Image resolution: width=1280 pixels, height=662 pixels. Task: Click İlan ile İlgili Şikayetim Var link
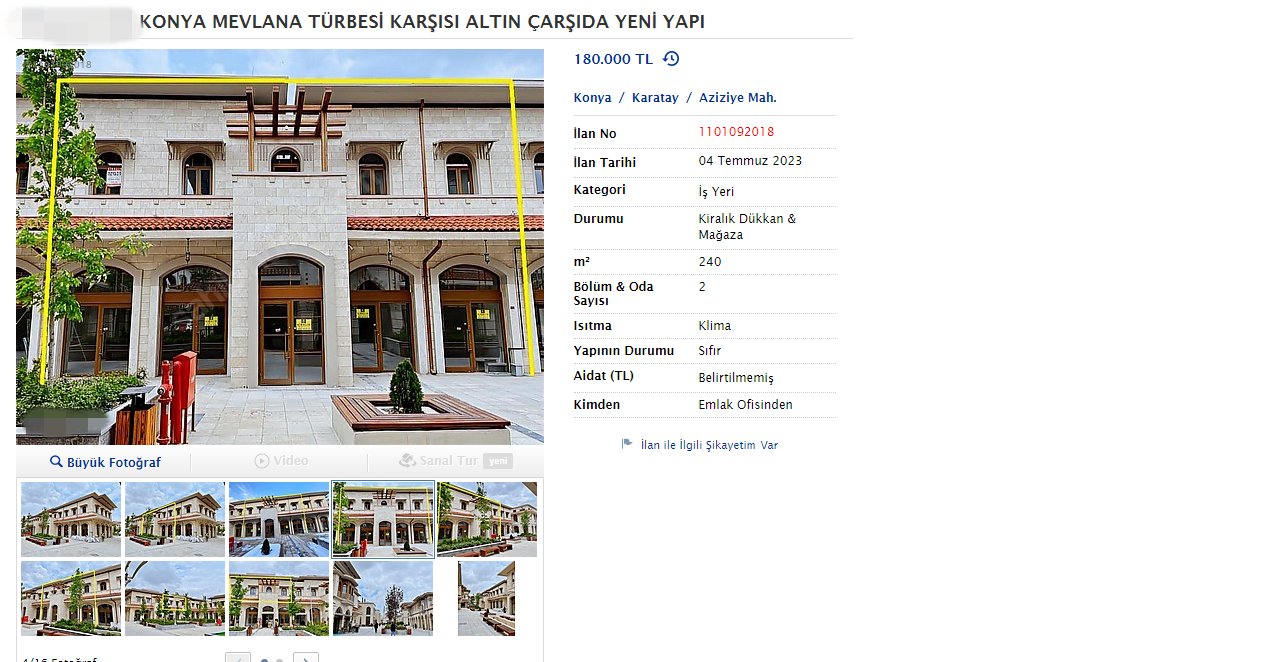coord(709,445)
